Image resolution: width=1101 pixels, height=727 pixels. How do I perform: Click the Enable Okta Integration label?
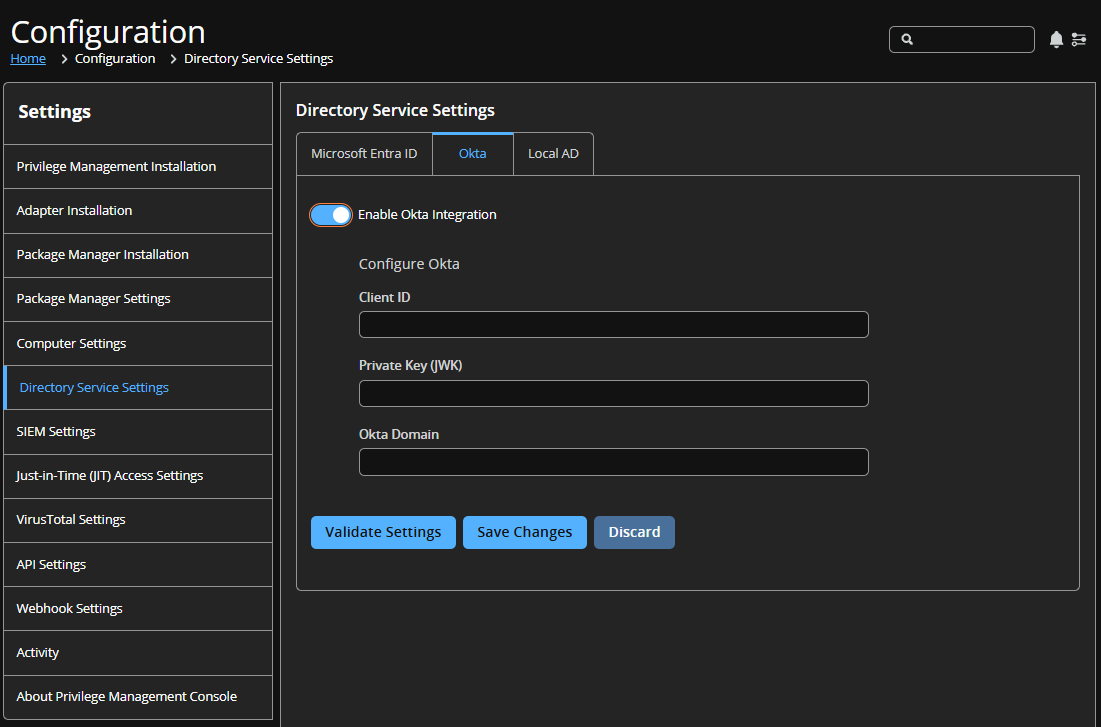(x=427, y=215)
